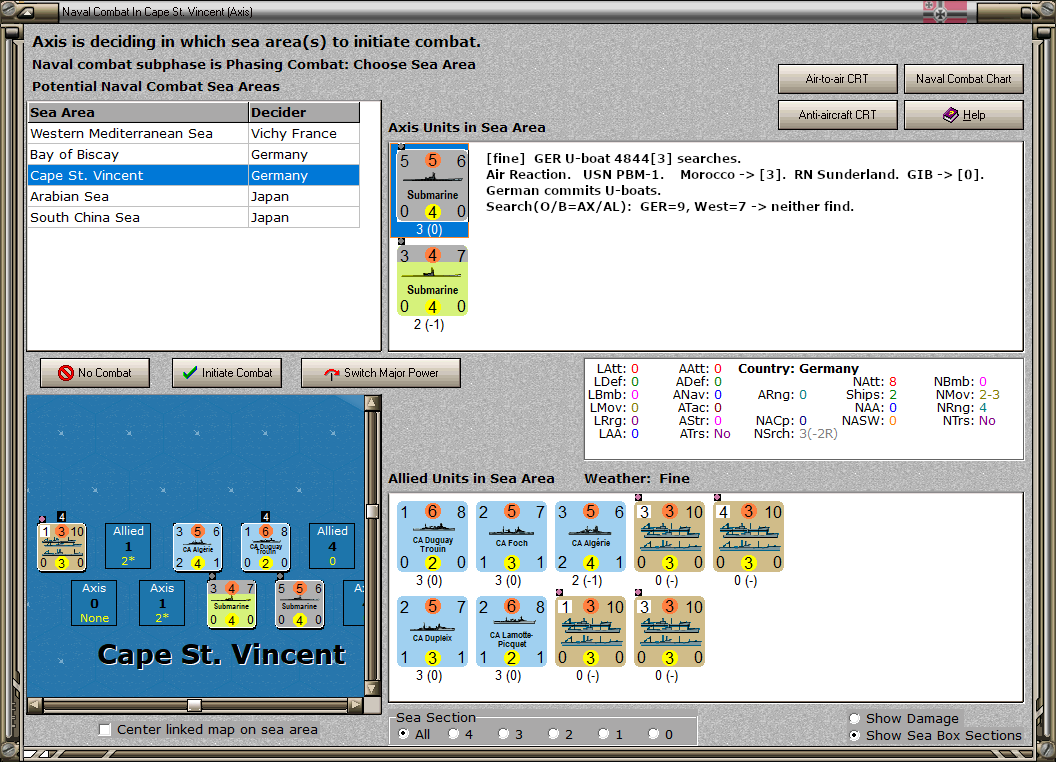The width and height of the screenshot is (1056, 762).
Task: Select Sea Section radio button 4
Action: coord(453,734)
